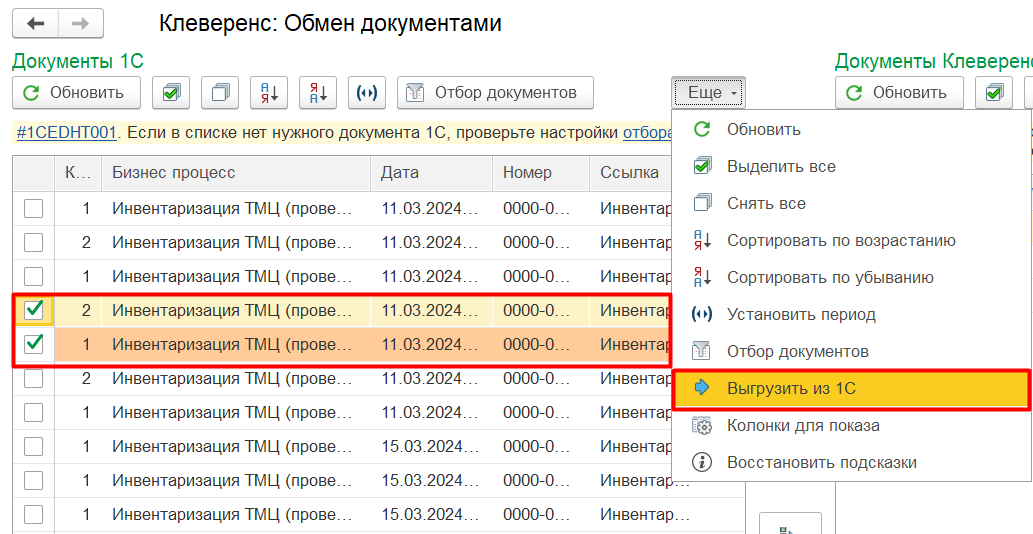1033x534 pixels.
Task: Click the Дата column header
Action: tap(432, 173)
